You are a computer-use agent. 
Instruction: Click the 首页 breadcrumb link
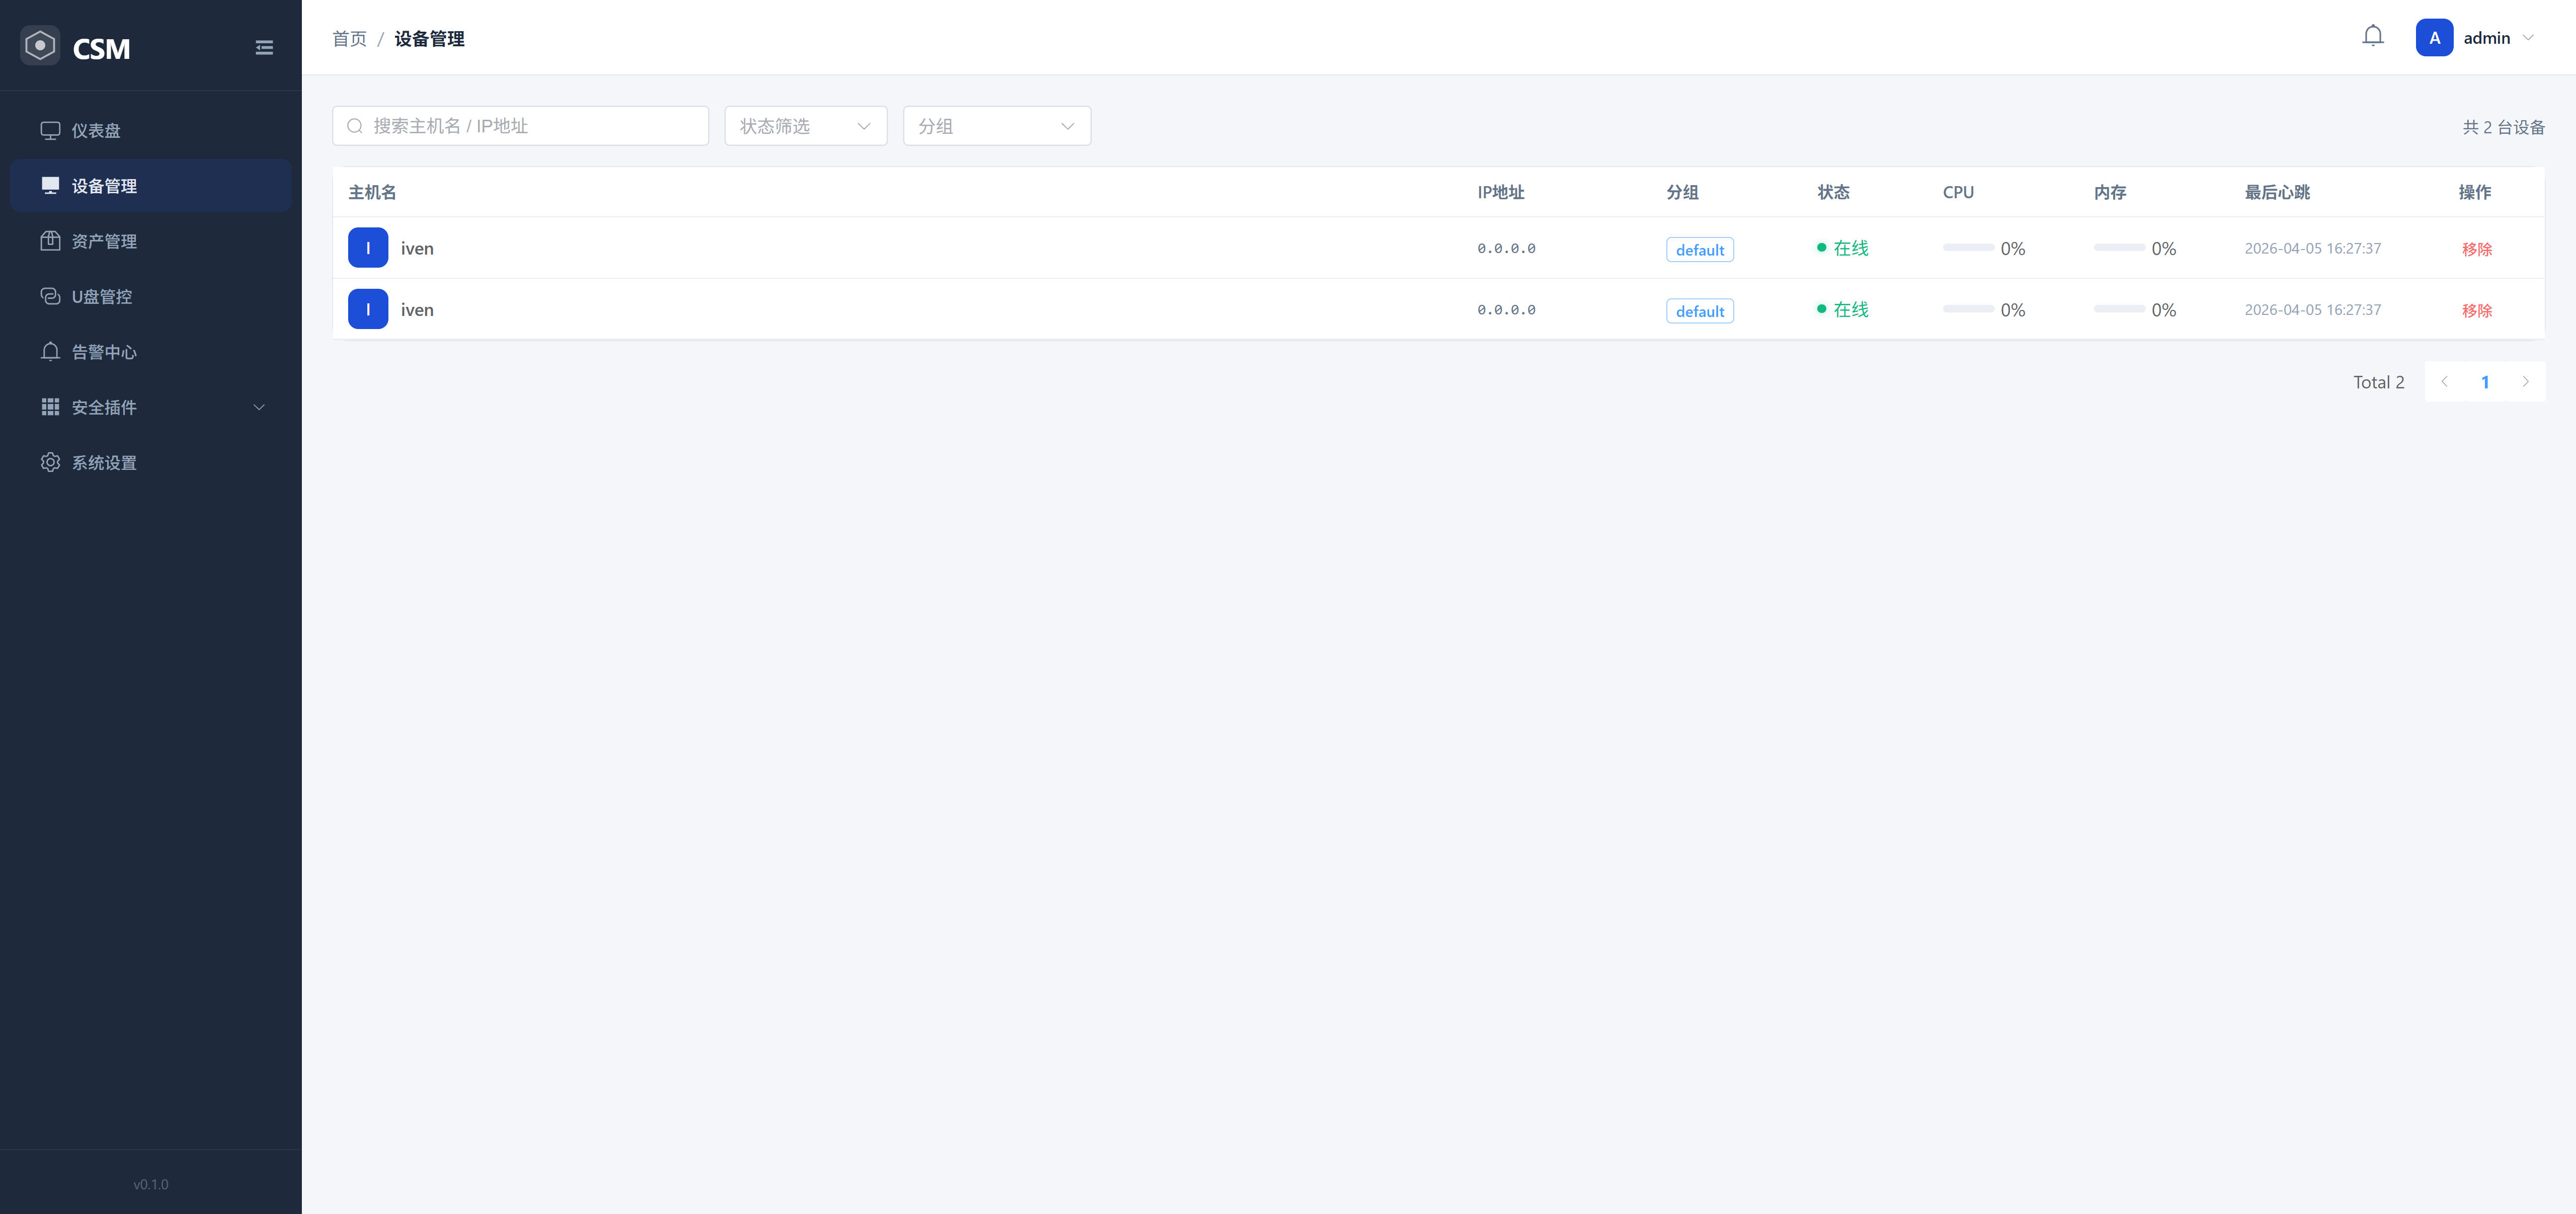[x=349, y=38]
